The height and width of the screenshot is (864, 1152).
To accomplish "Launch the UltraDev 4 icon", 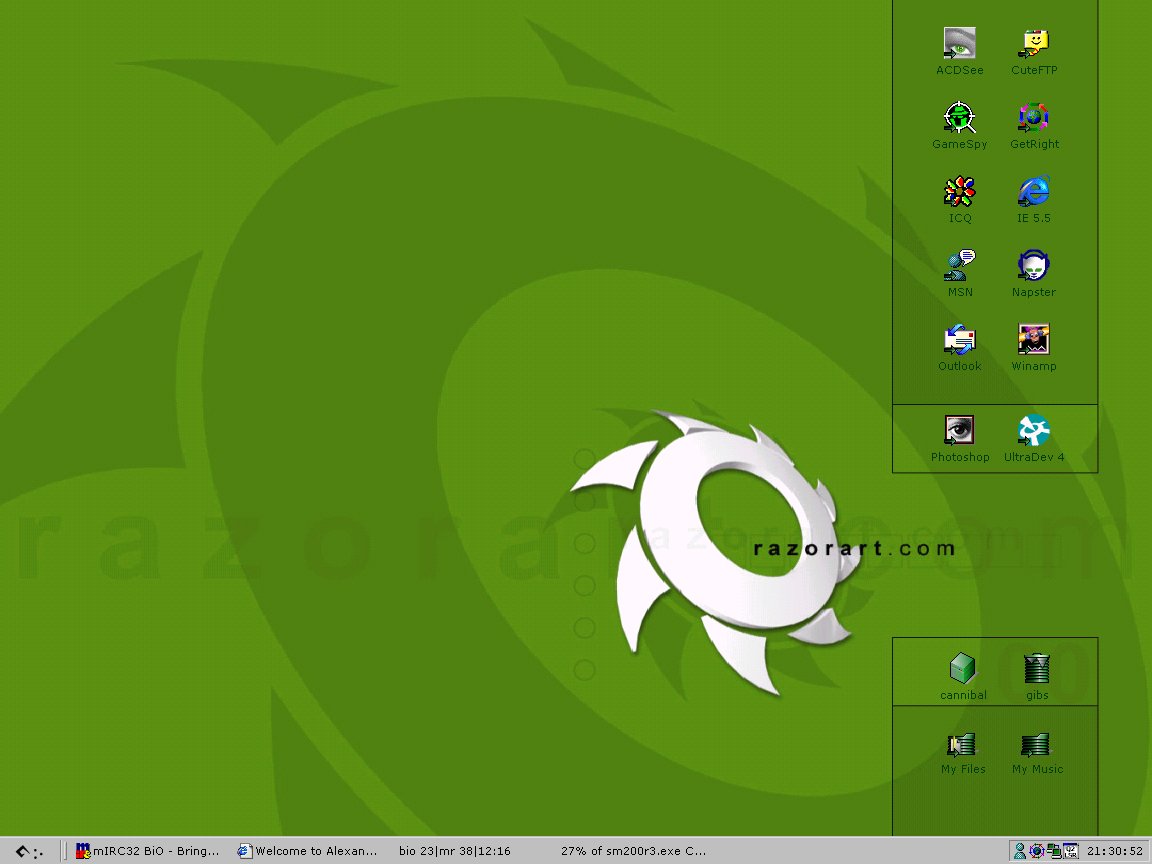I will (1033, 431).
